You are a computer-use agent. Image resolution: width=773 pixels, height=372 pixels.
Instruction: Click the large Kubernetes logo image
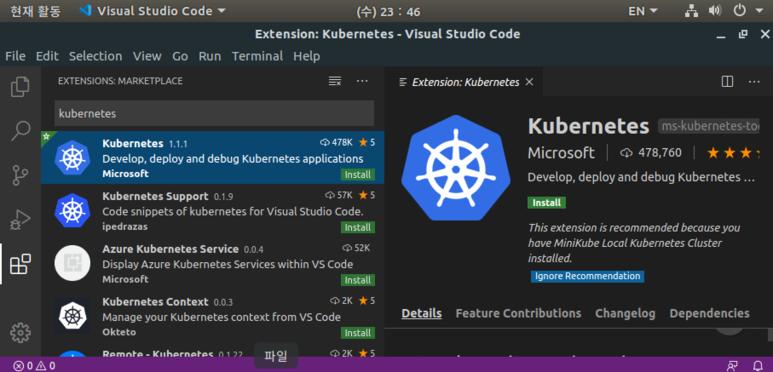[x=456, y=168]
